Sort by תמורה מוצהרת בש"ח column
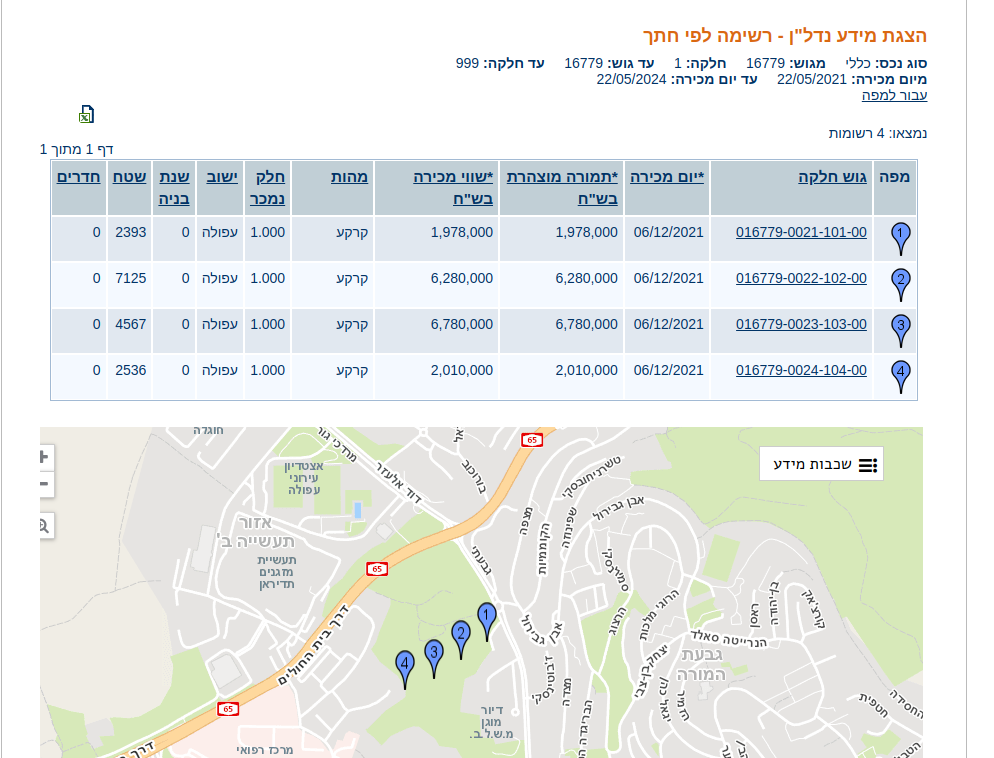This screenshot has width=994, height=758. click(x=562, y=188)
